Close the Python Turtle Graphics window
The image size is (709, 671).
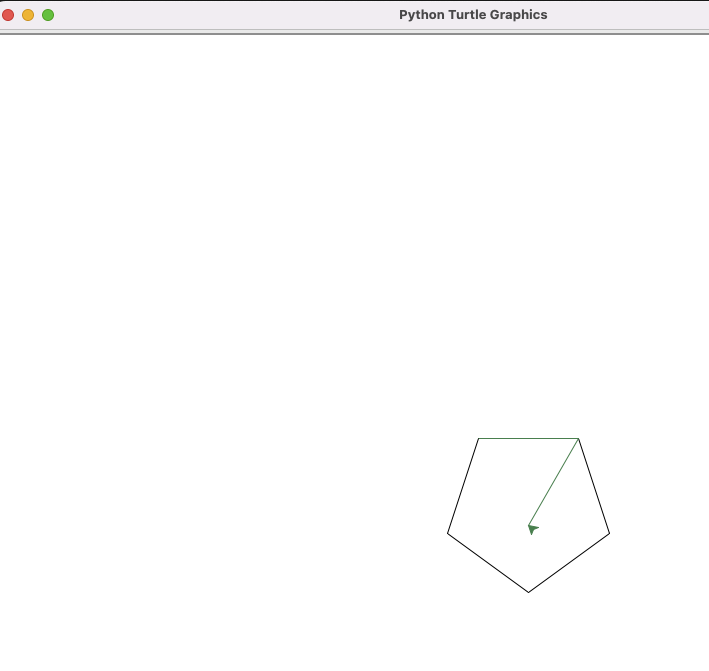tap(8, 15)
